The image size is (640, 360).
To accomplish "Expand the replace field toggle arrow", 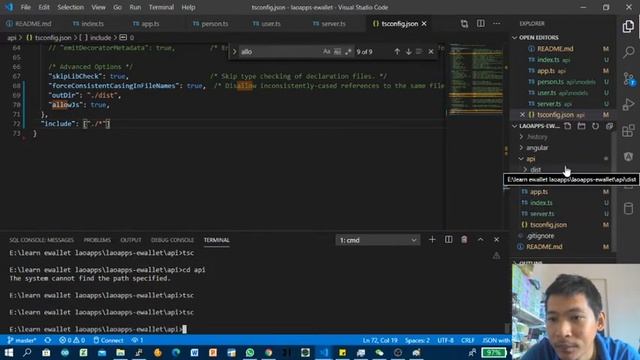I will click(x=234, y=52).
